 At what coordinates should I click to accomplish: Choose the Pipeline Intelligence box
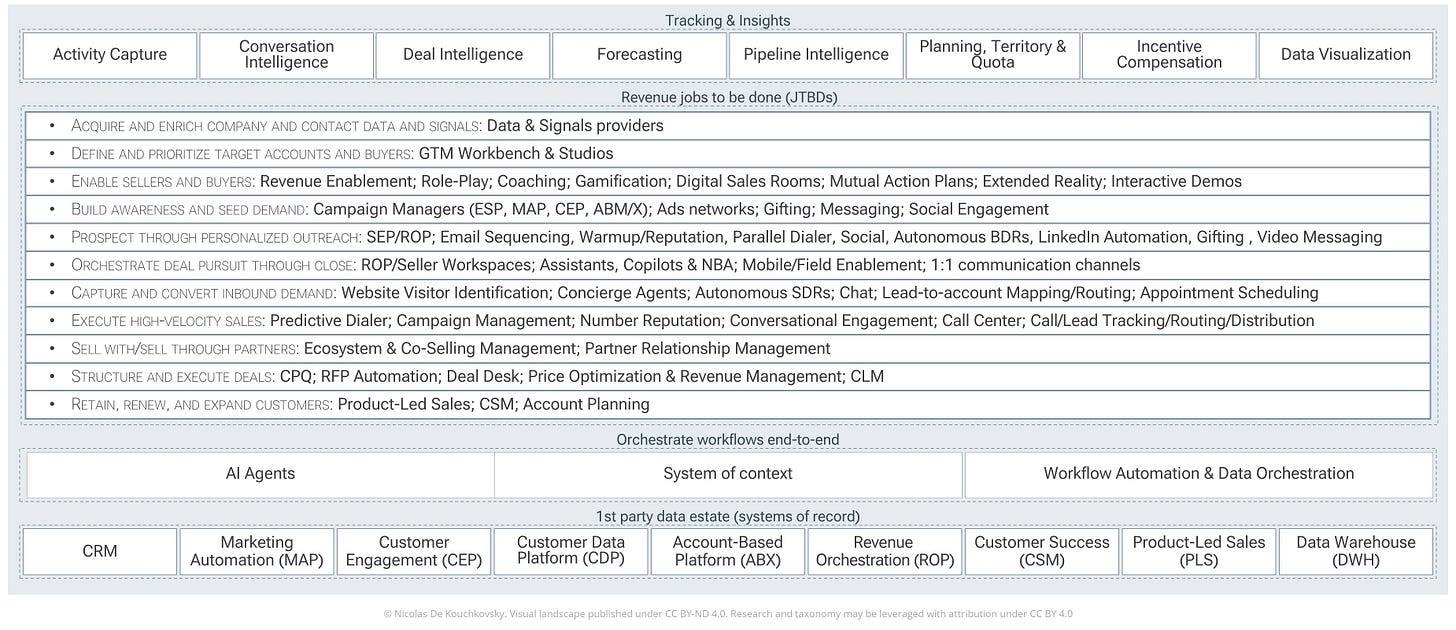pyautogui.click(x=816, y=55)
